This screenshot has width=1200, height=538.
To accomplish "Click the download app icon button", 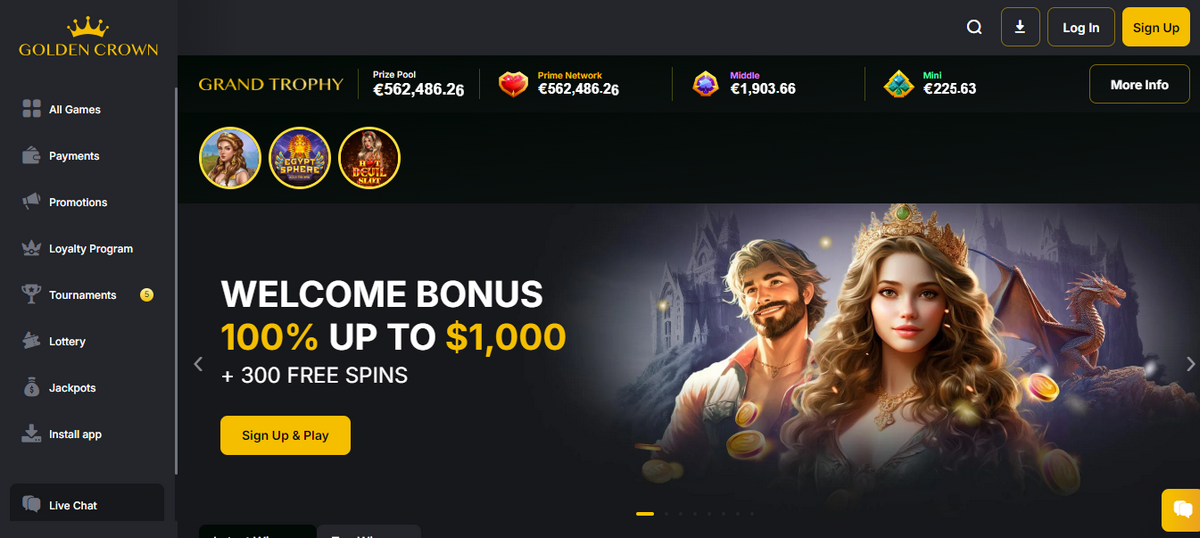I will tap(1020, 27).
